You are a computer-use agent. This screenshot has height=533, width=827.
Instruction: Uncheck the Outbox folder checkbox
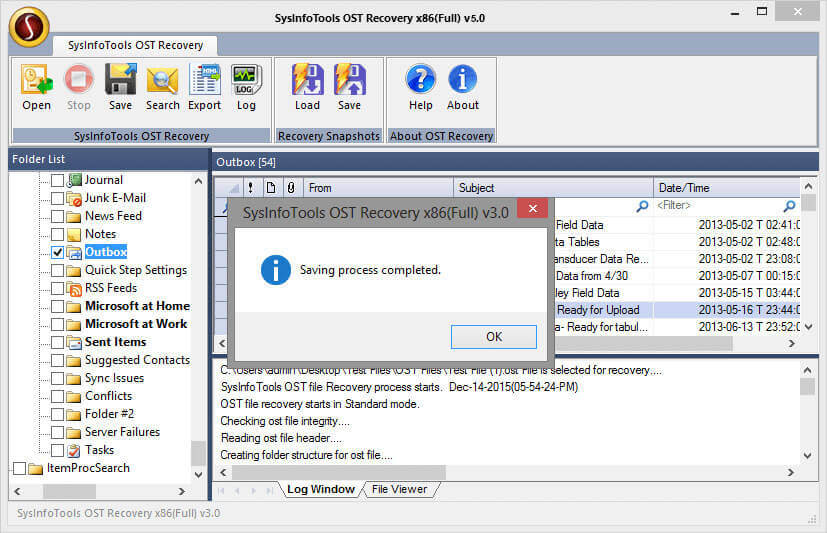[58, 252]
